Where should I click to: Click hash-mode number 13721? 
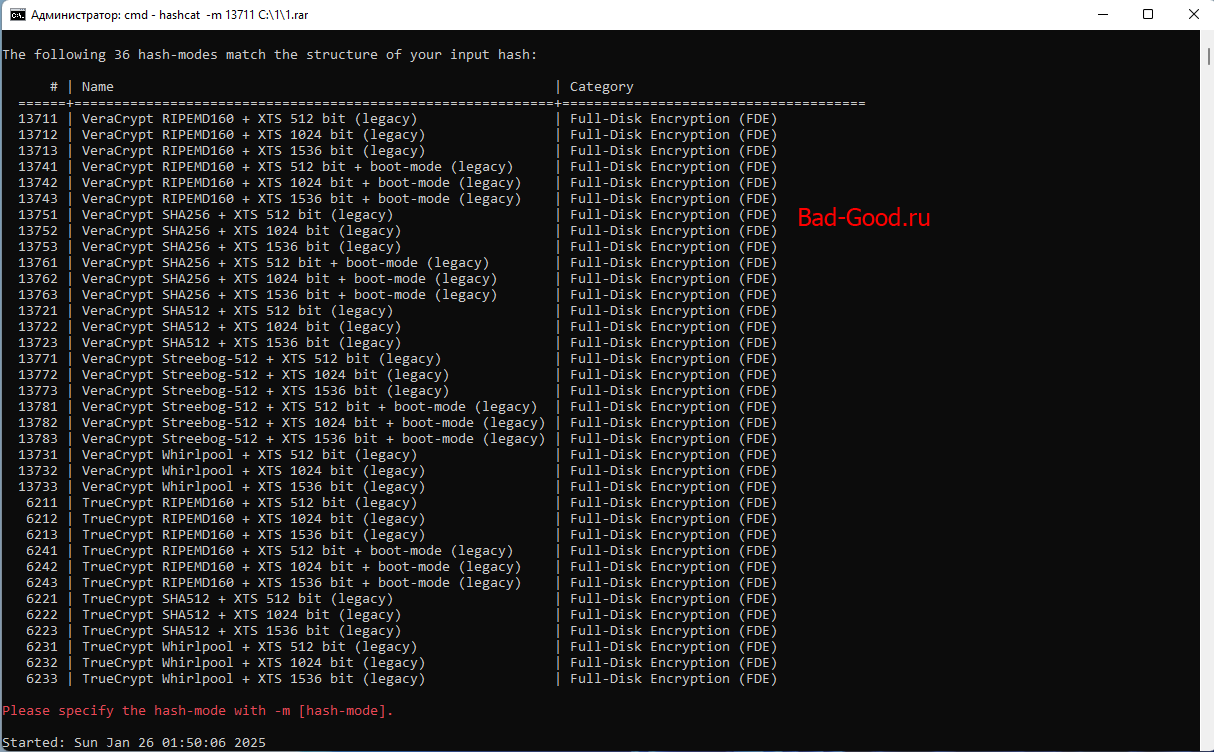click(38, 311)
